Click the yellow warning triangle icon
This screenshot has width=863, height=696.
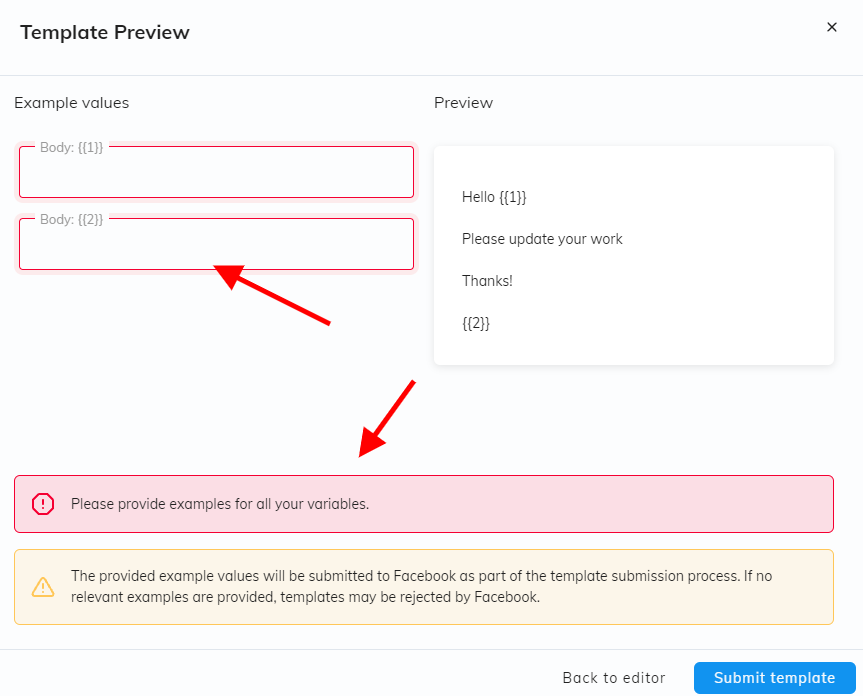(43, 587)
